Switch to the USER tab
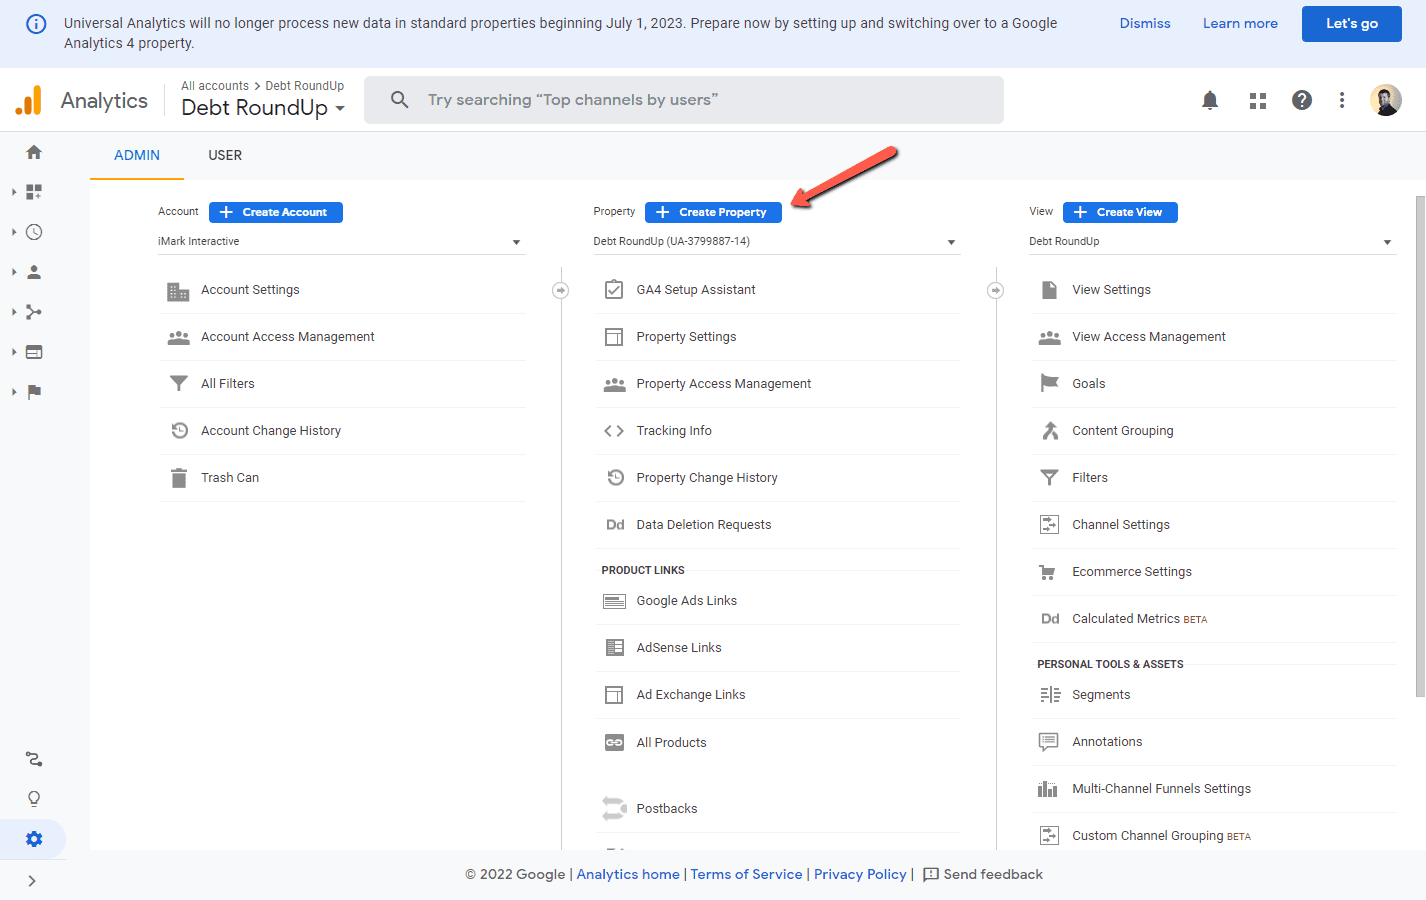Viewport: 1426px width, 900px height. pos(225,155)
